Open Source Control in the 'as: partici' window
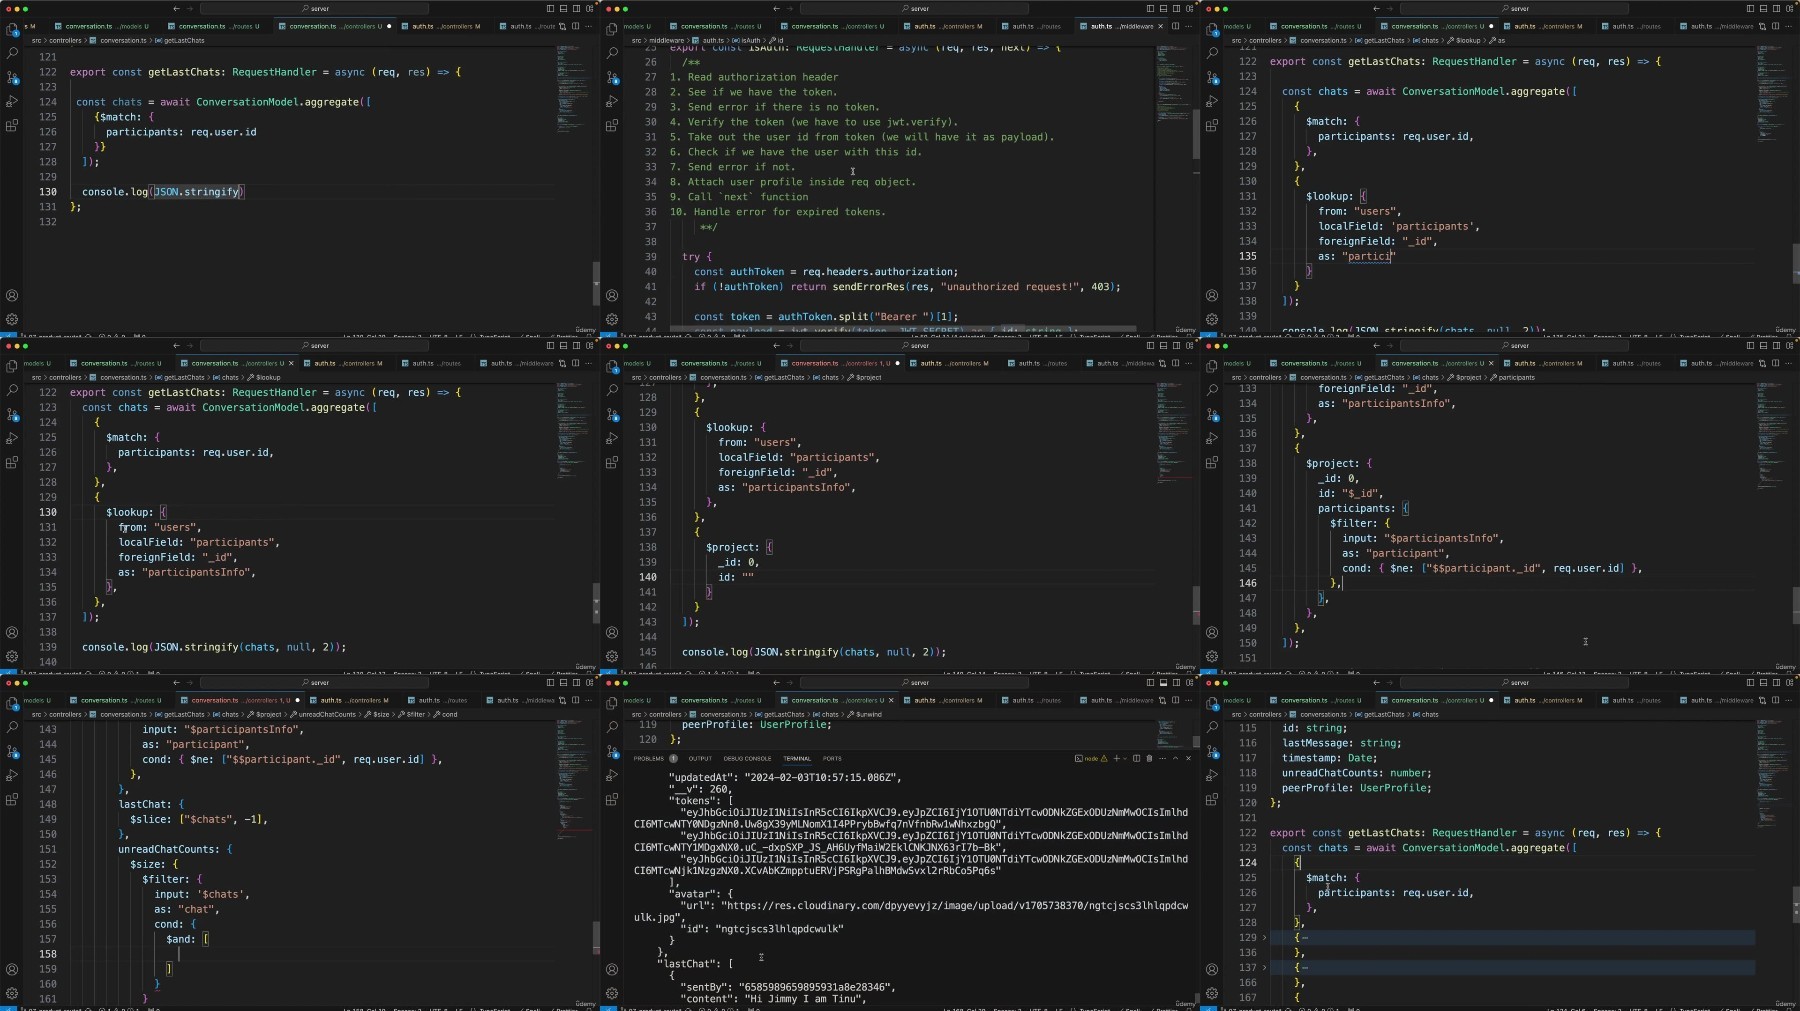 pyautogui.click(x=1212, y=77)
